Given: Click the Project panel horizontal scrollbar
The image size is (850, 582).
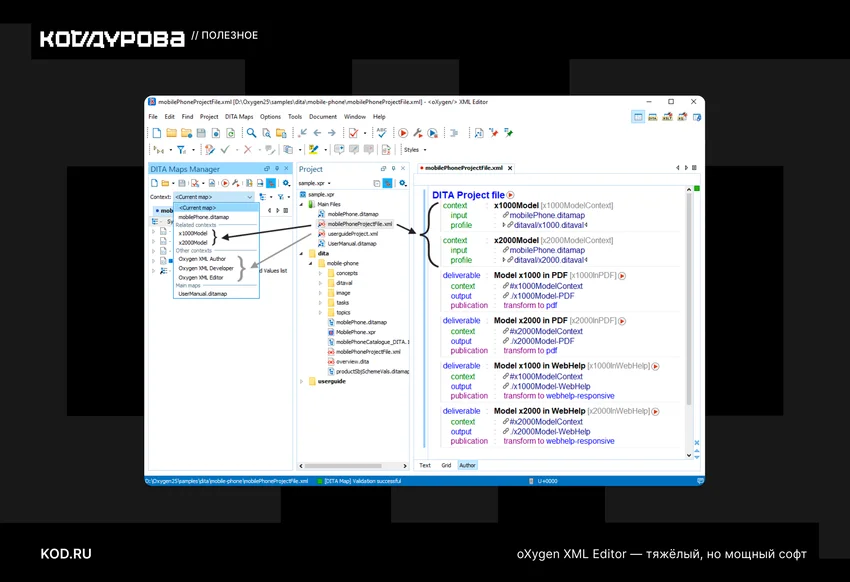Looking at the screenshot, I should point(343,466).
